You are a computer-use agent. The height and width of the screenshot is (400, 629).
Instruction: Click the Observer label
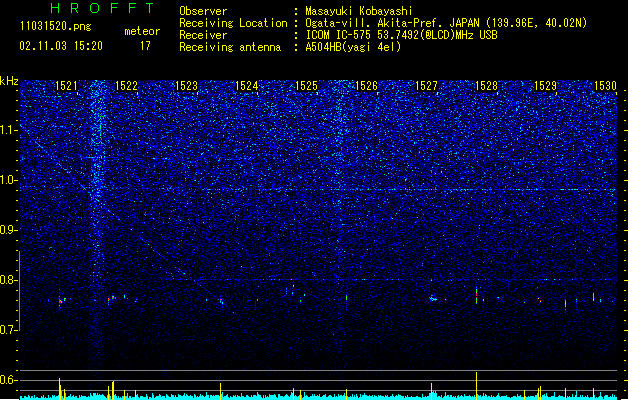coord(203,11)
